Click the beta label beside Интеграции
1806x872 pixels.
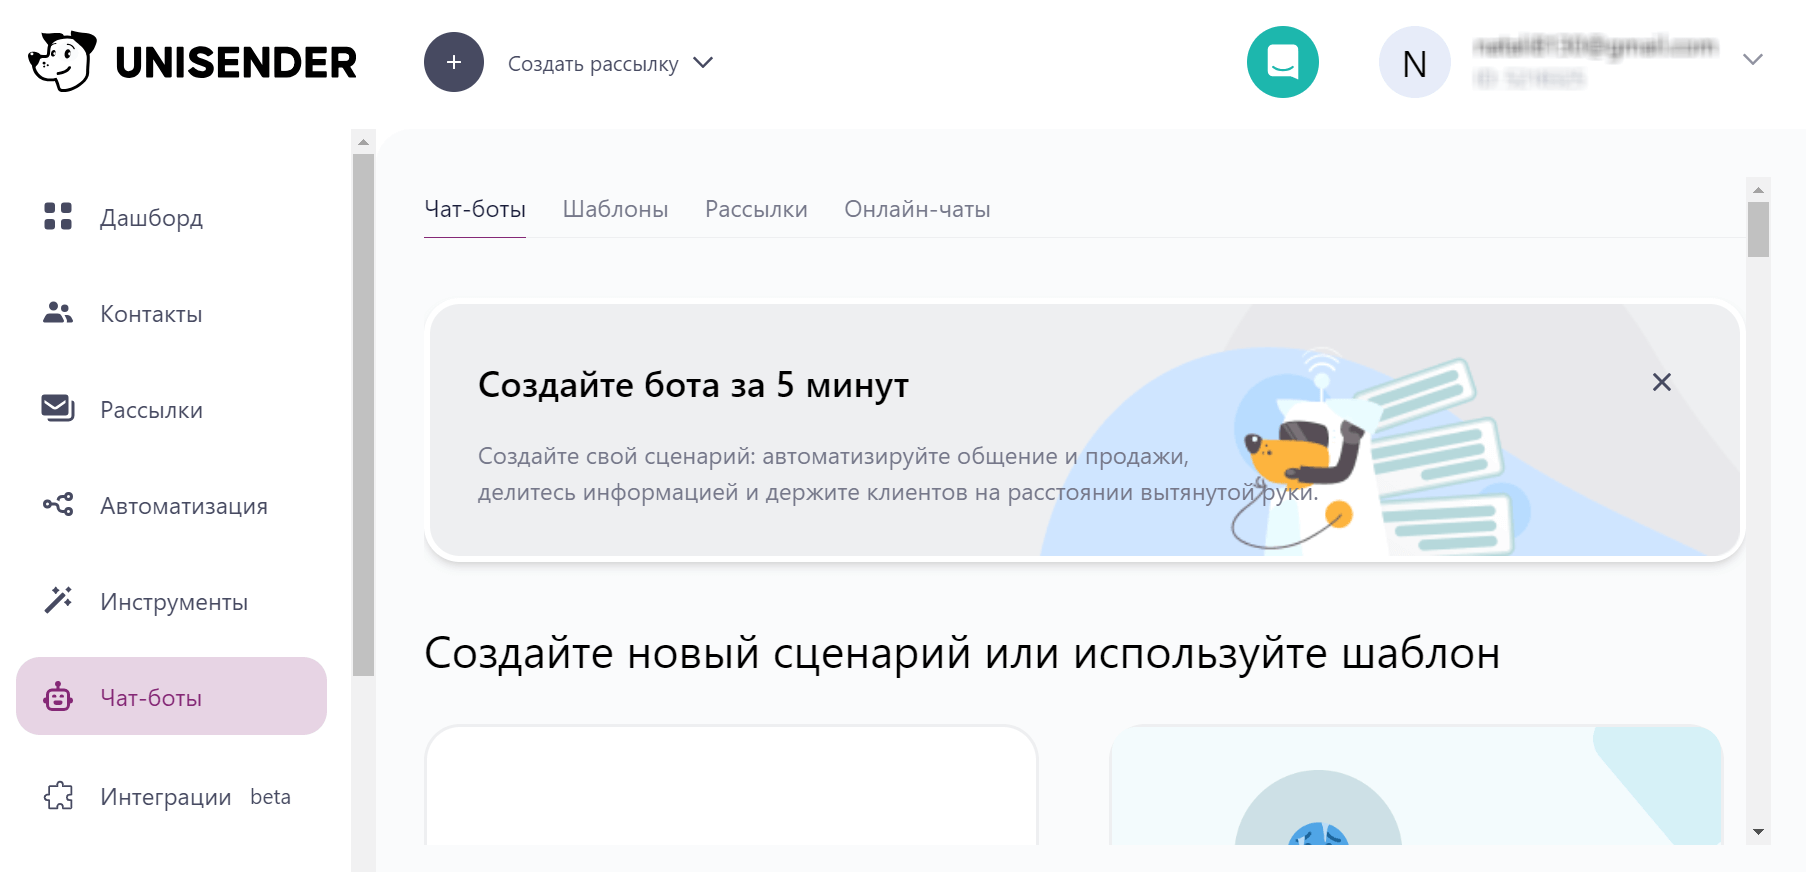pos(270,797)
